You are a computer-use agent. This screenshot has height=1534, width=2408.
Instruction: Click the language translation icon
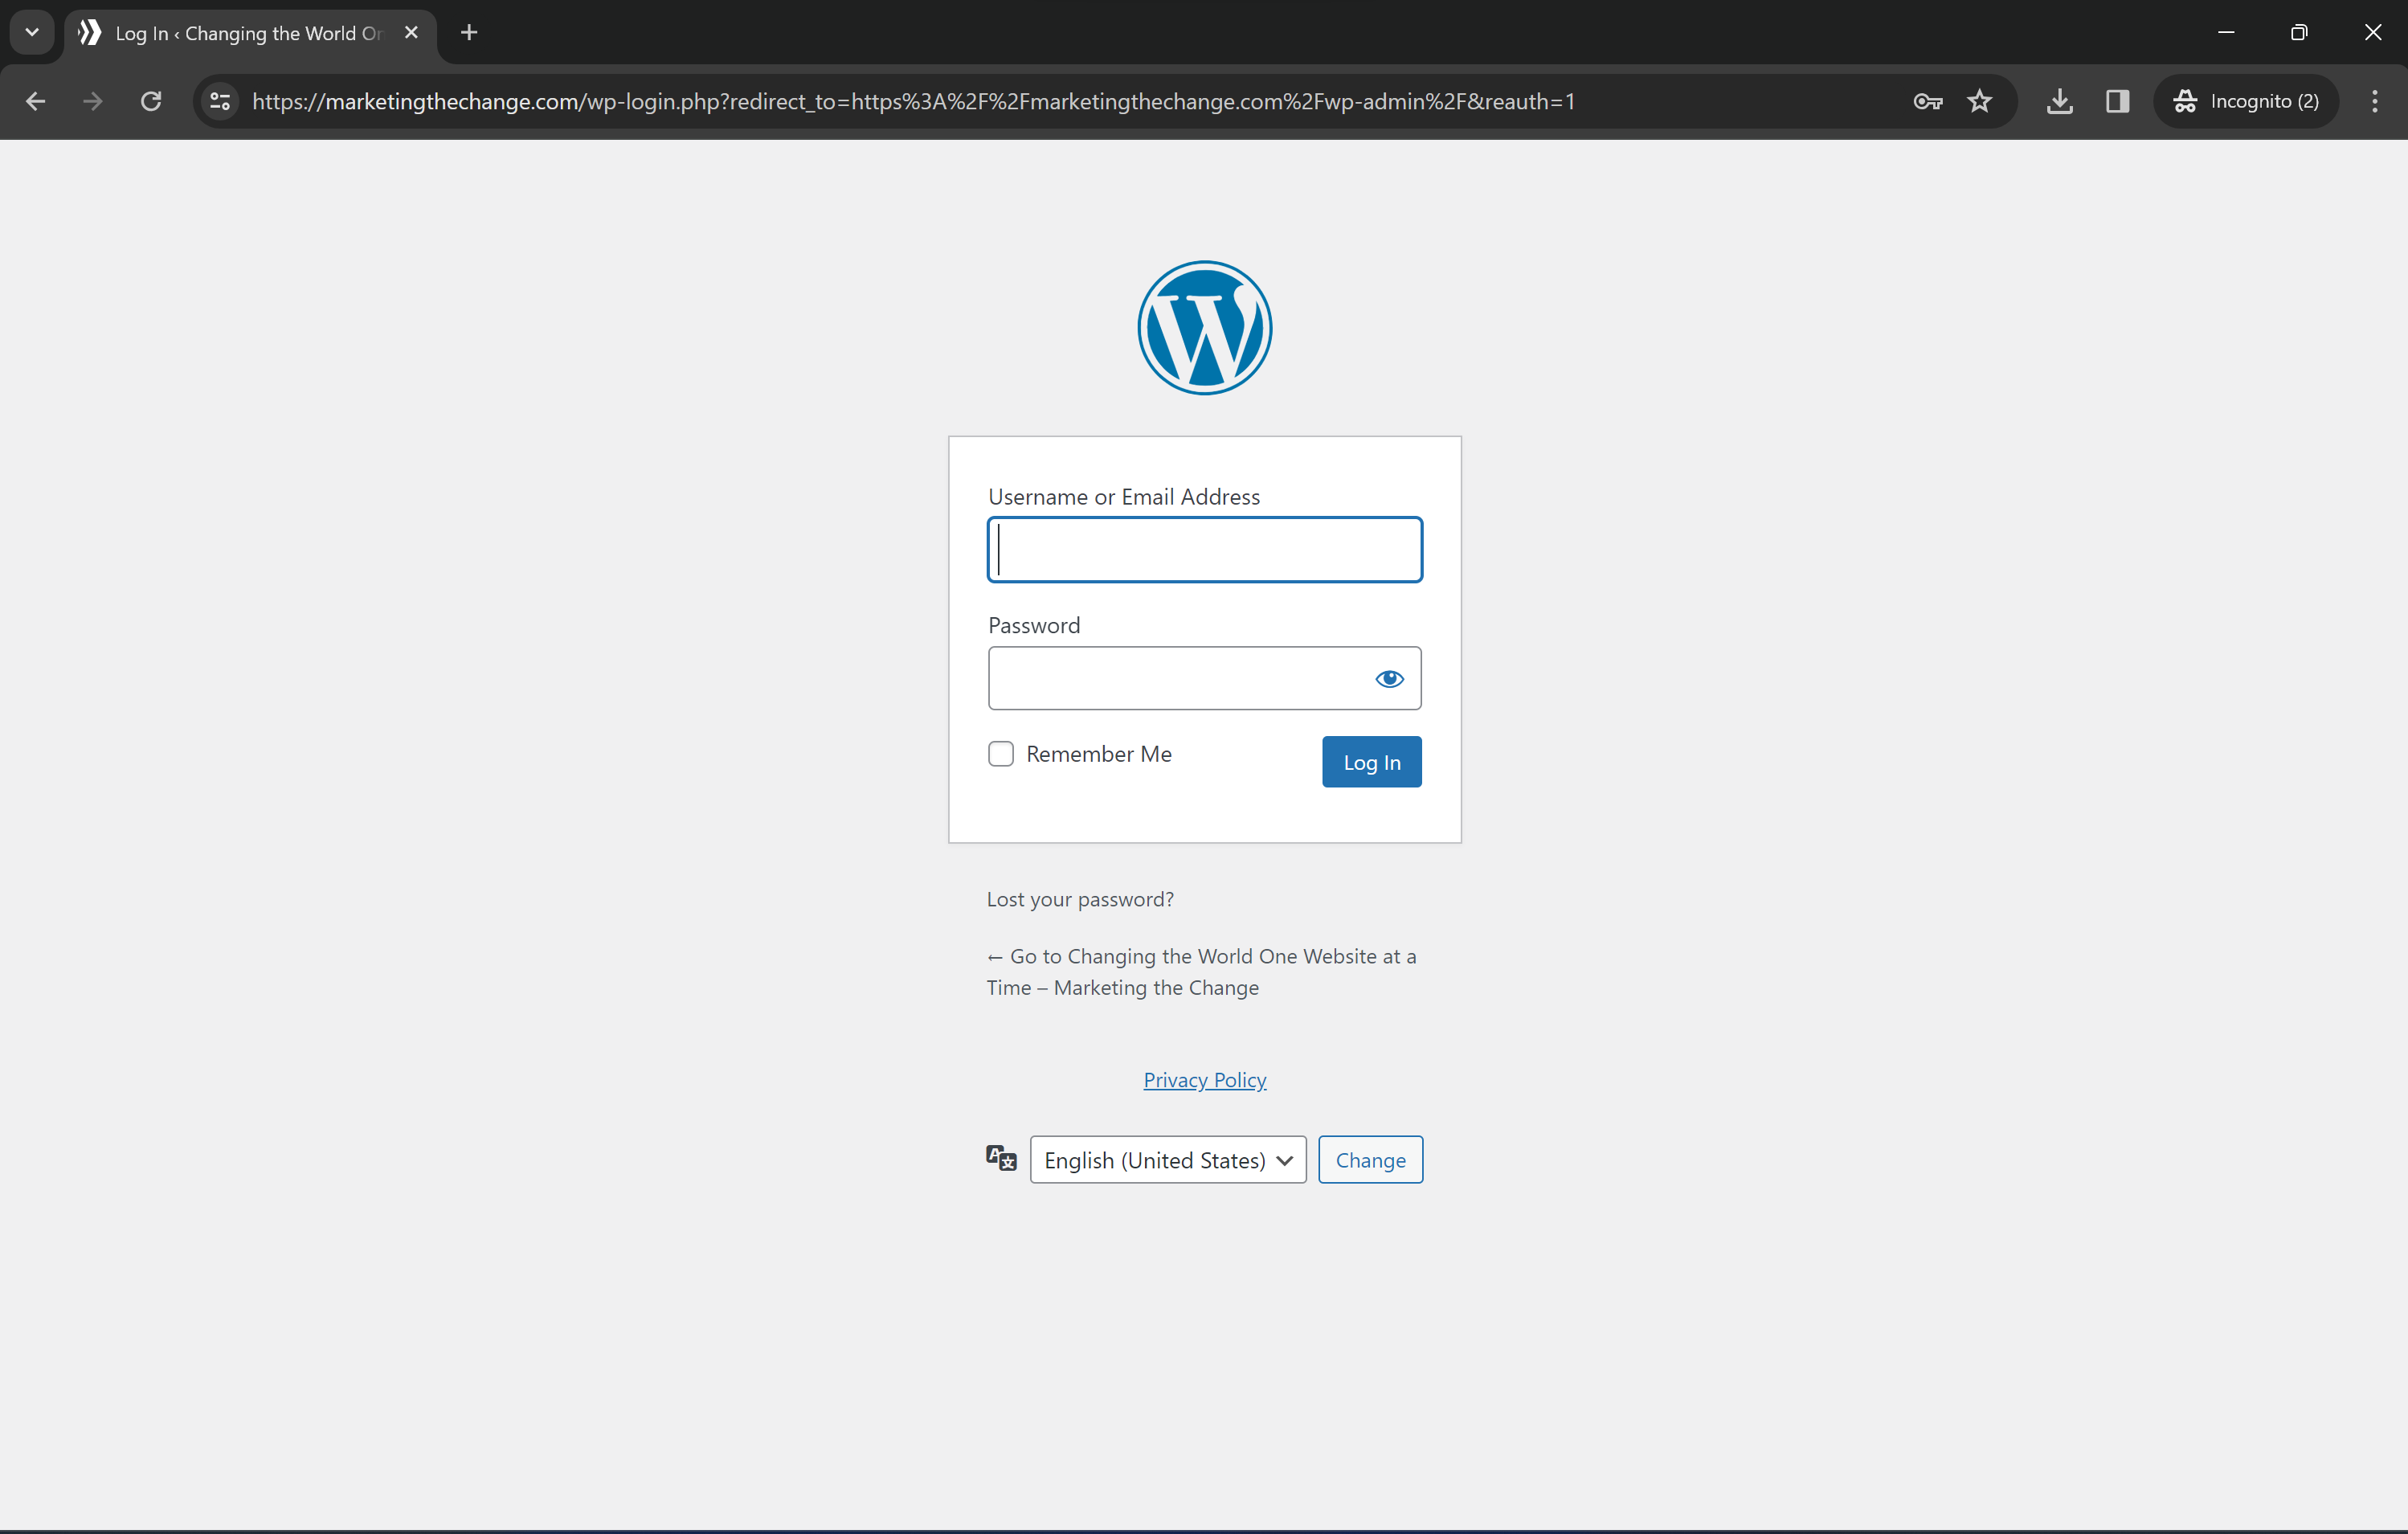pos(1001,1158)
